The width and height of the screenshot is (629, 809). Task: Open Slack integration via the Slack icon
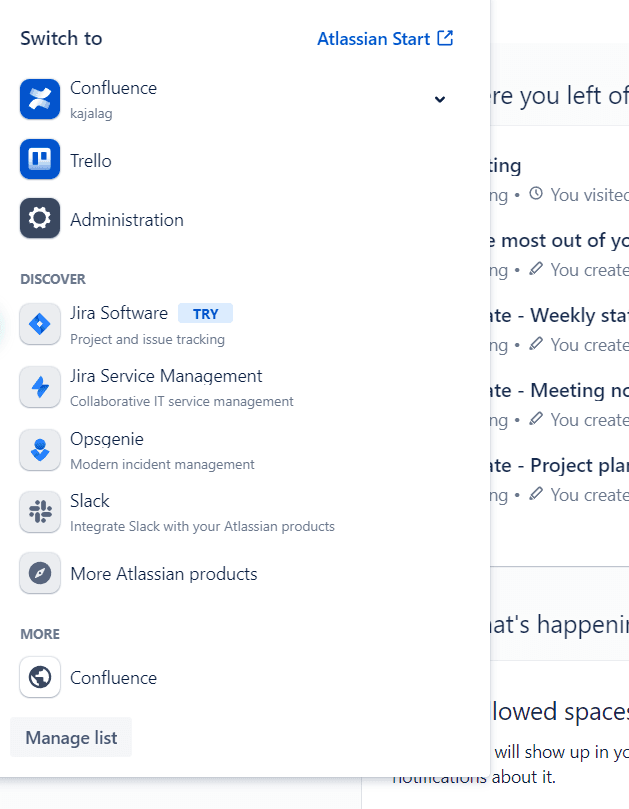tap(40, 511)
